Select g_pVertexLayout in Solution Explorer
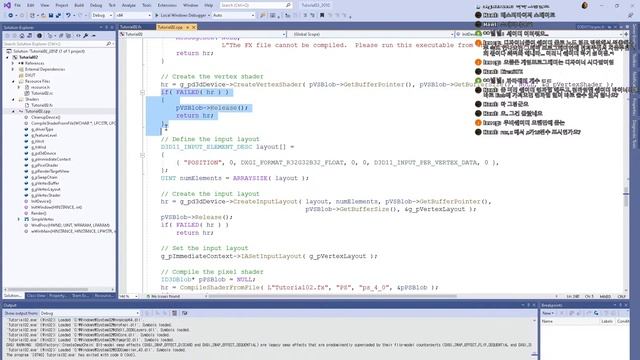The height and width of the screenshot is (360, 640). tap(46, 189)
